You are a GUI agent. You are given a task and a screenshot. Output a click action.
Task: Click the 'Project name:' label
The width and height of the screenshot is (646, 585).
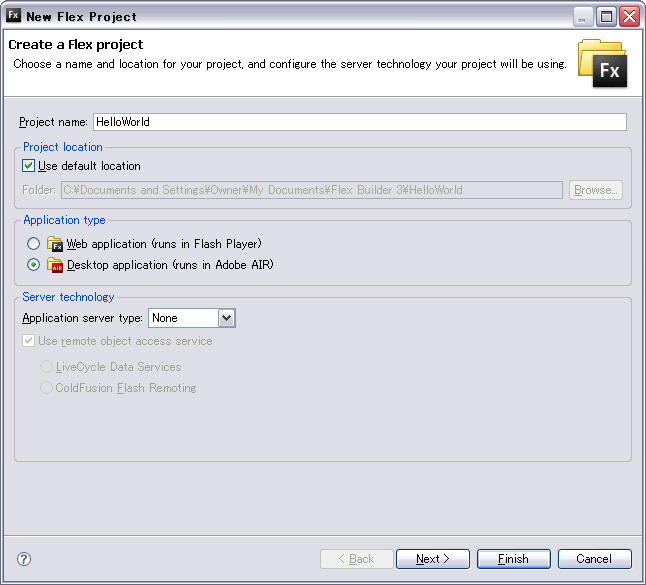[53, 122]
